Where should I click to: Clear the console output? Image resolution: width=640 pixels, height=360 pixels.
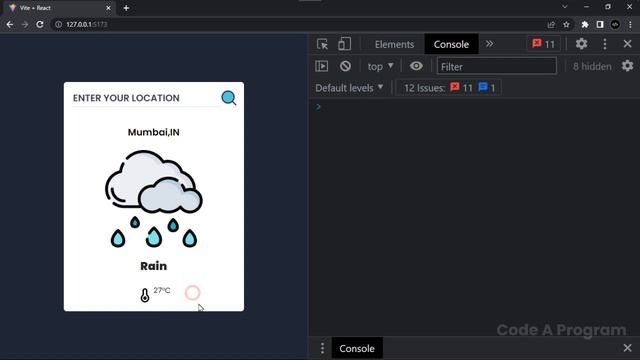(x=345, y=66)
